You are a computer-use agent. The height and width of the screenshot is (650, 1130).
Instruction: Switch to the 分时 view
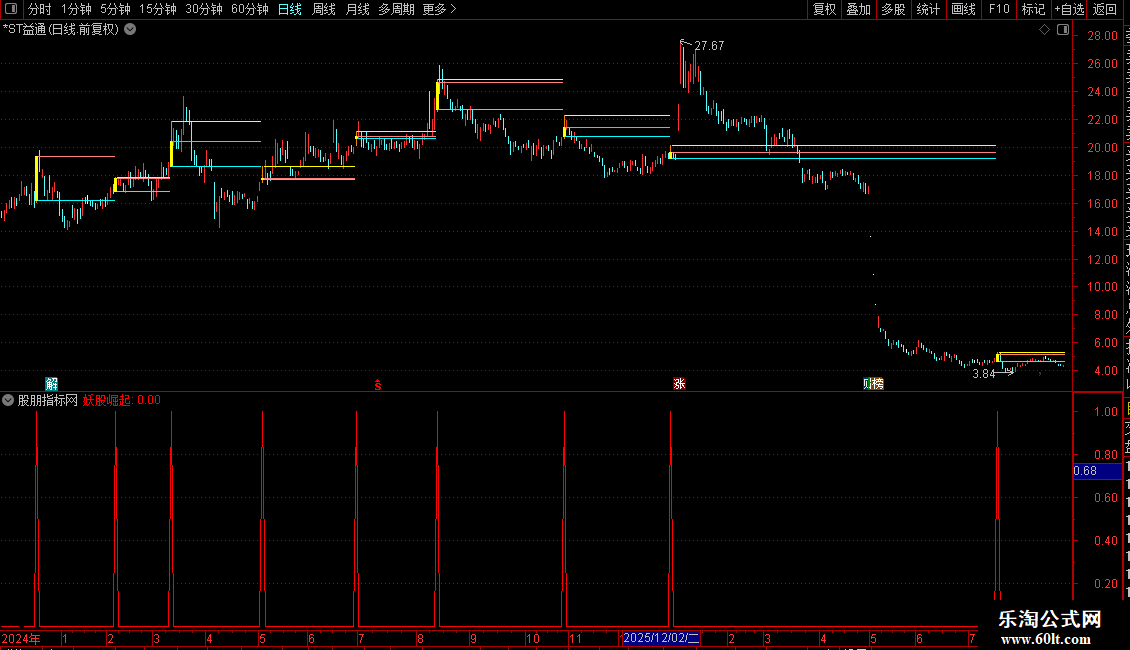point(40,9)
